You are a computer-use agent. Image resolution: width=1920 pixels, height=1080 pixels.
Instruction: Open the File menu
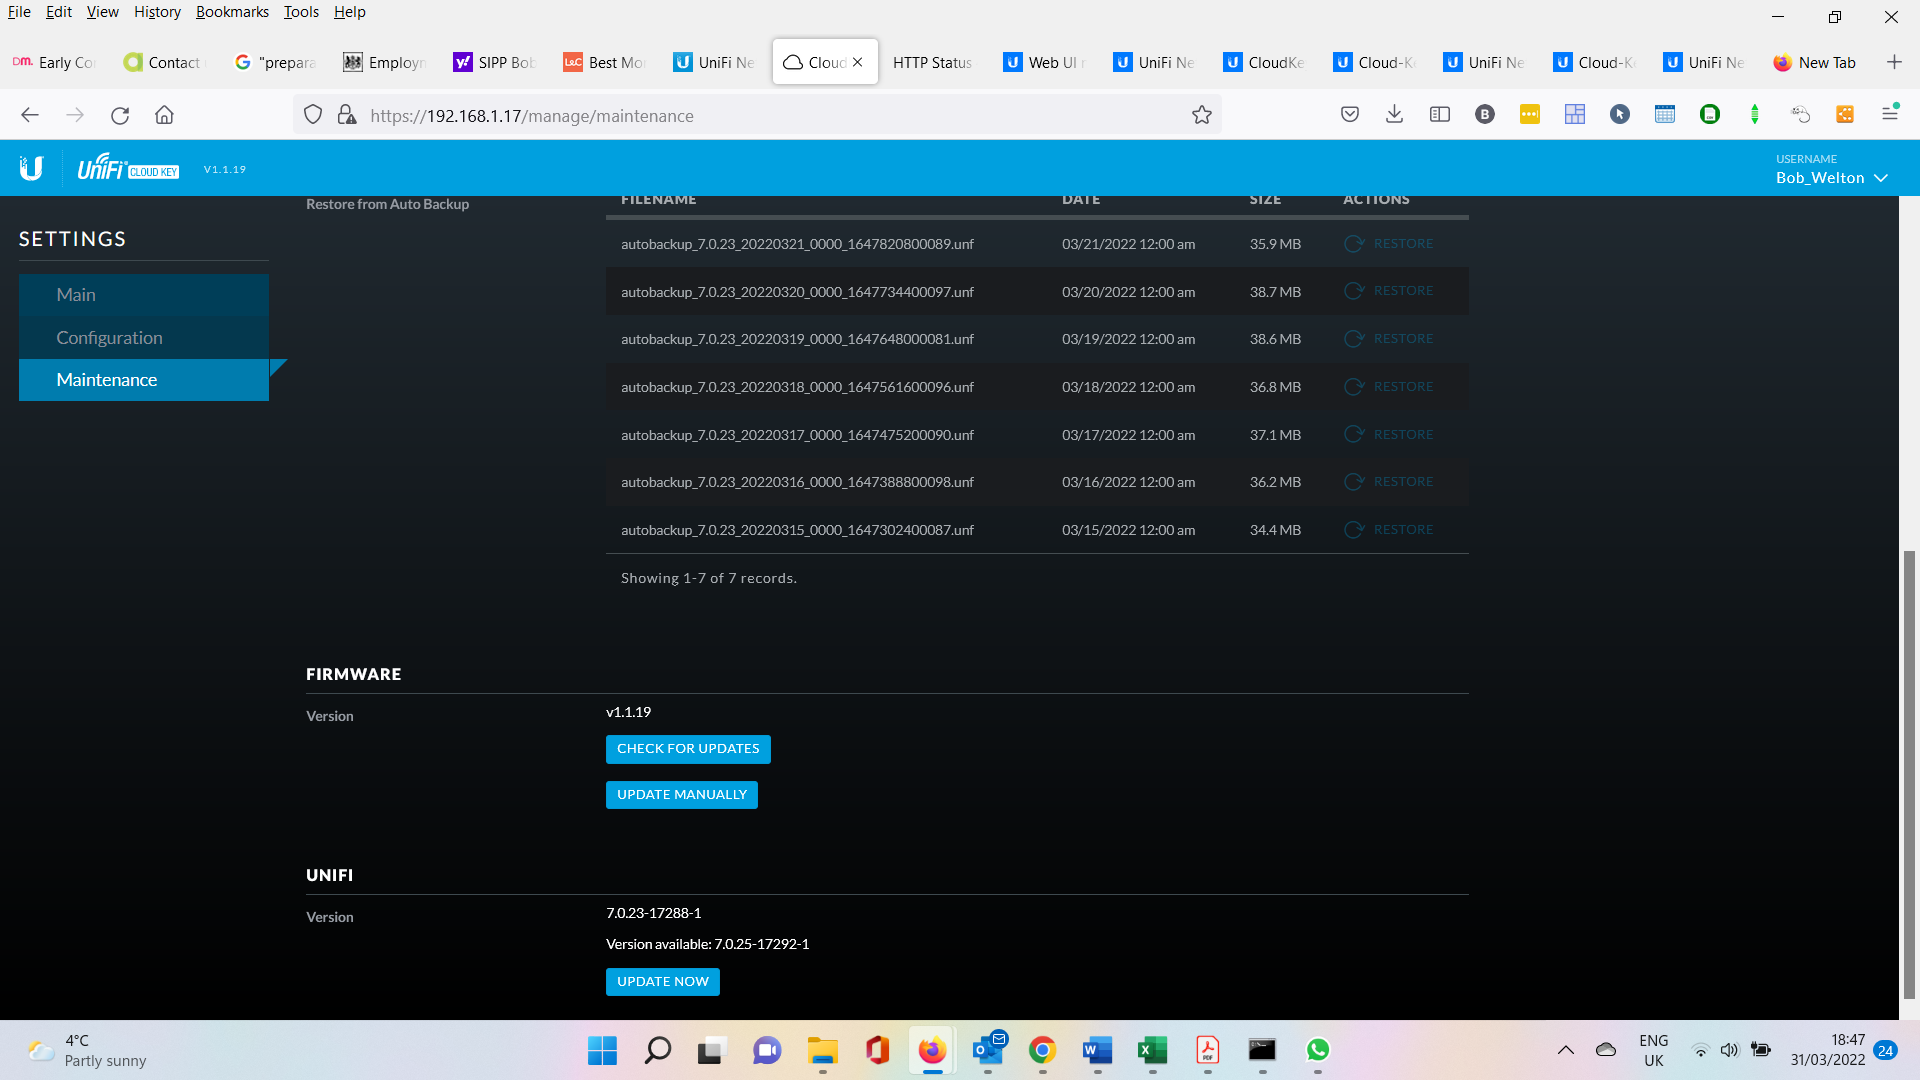[19, 12]
